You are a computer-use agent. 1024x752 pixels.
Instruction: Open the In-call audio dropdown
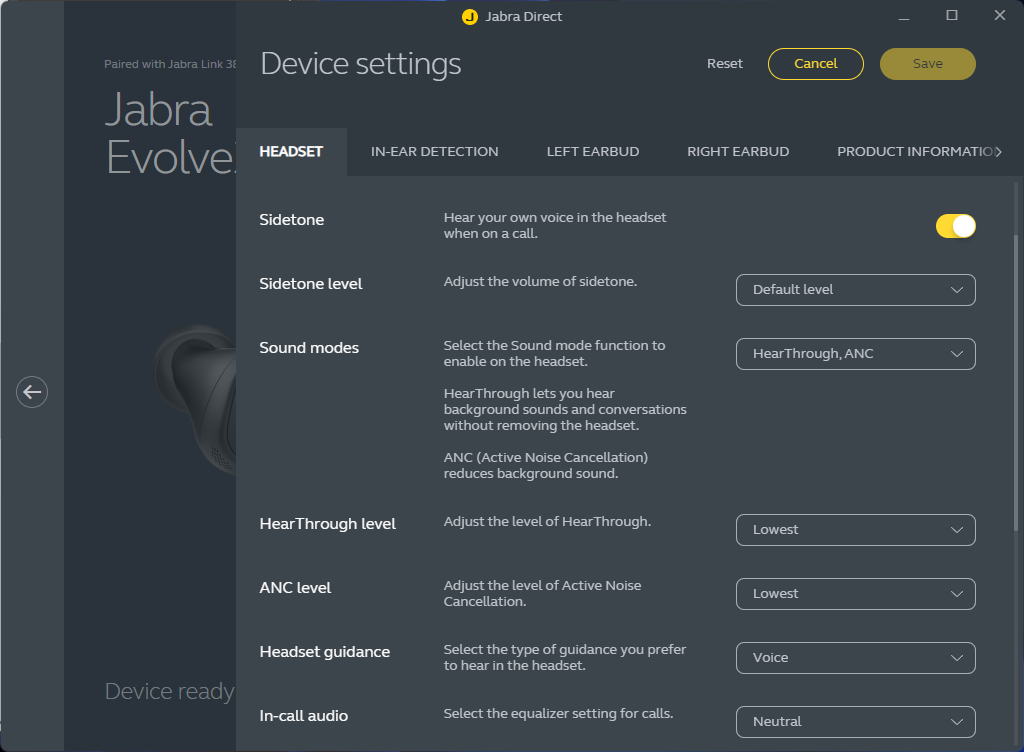(x=856, y=722)
